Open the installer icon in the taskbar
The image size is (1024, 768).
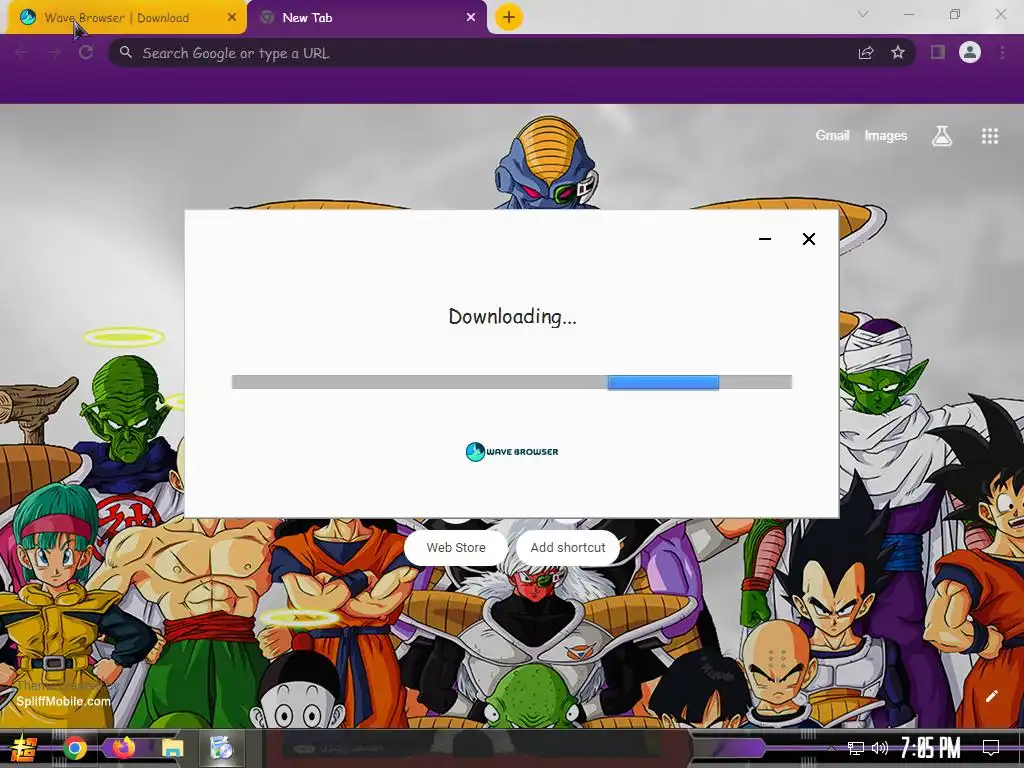tap(221, 748)
